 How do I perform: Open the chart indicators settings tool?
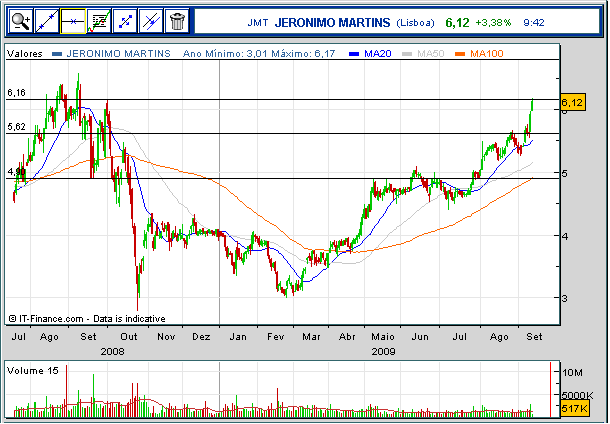(x=99, y=21)
